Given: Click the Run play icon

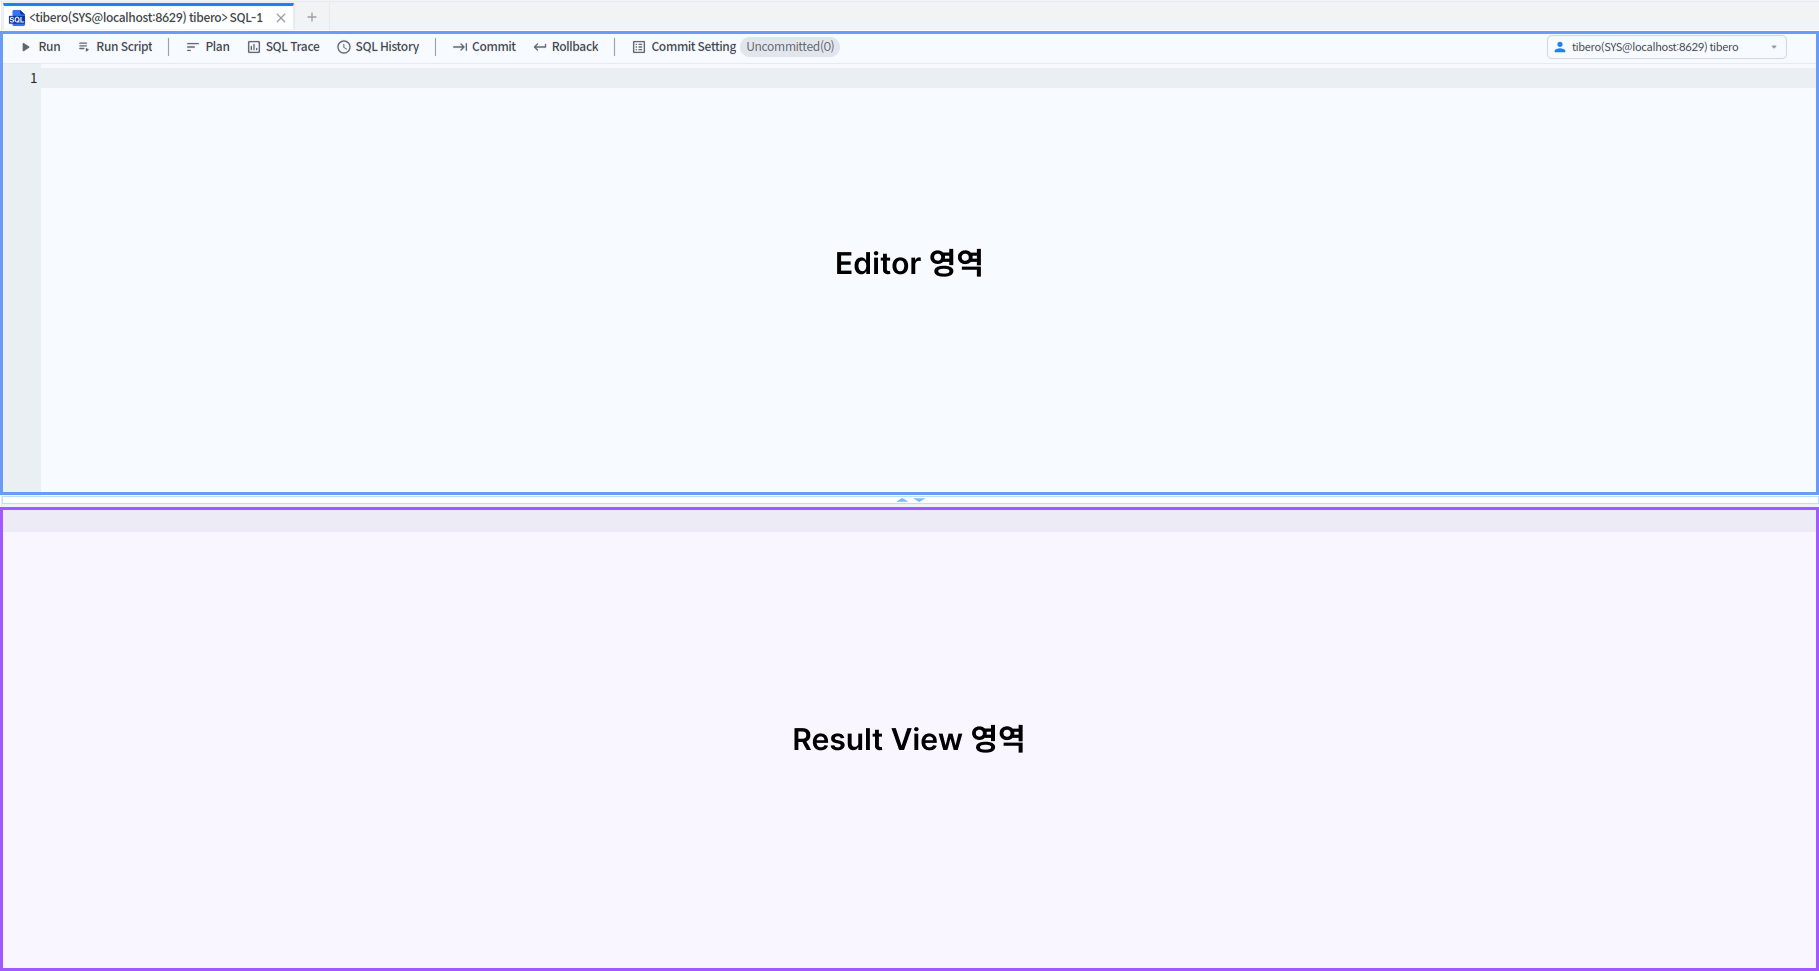Looking at the screenshot, I should 26,47.
